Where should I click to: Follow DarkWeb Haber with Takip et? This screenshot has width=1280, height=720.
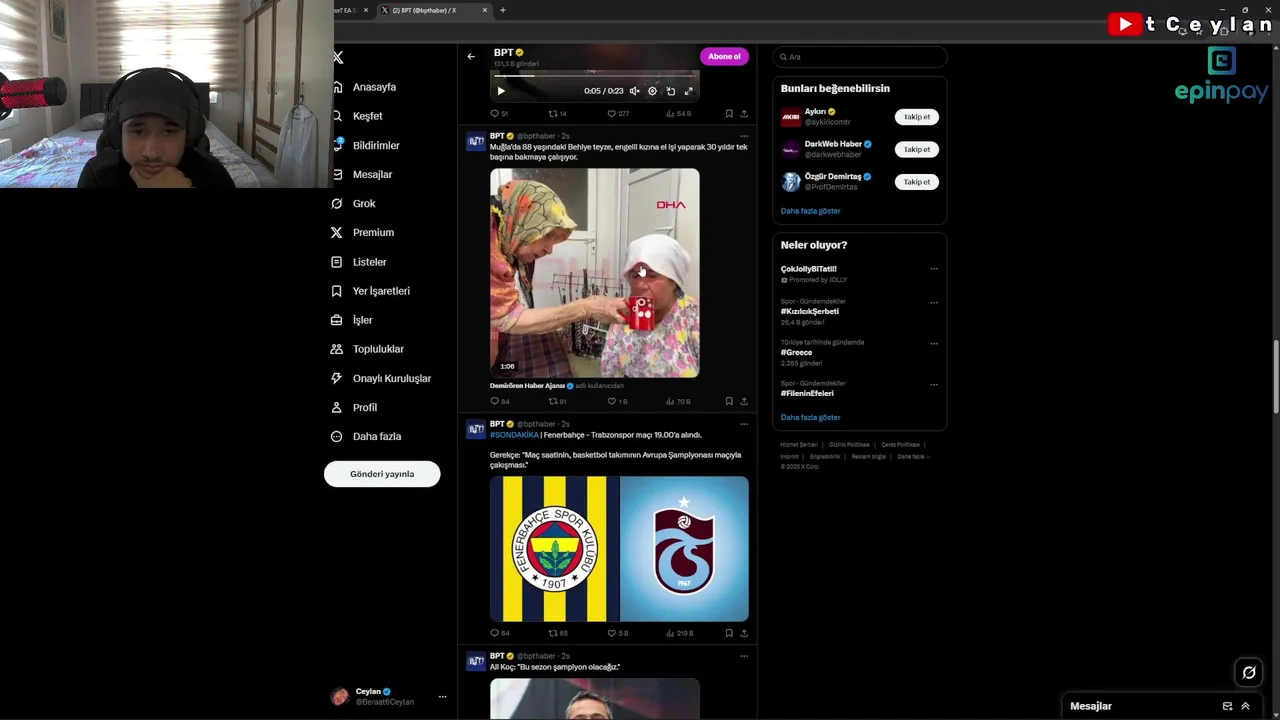917,149
